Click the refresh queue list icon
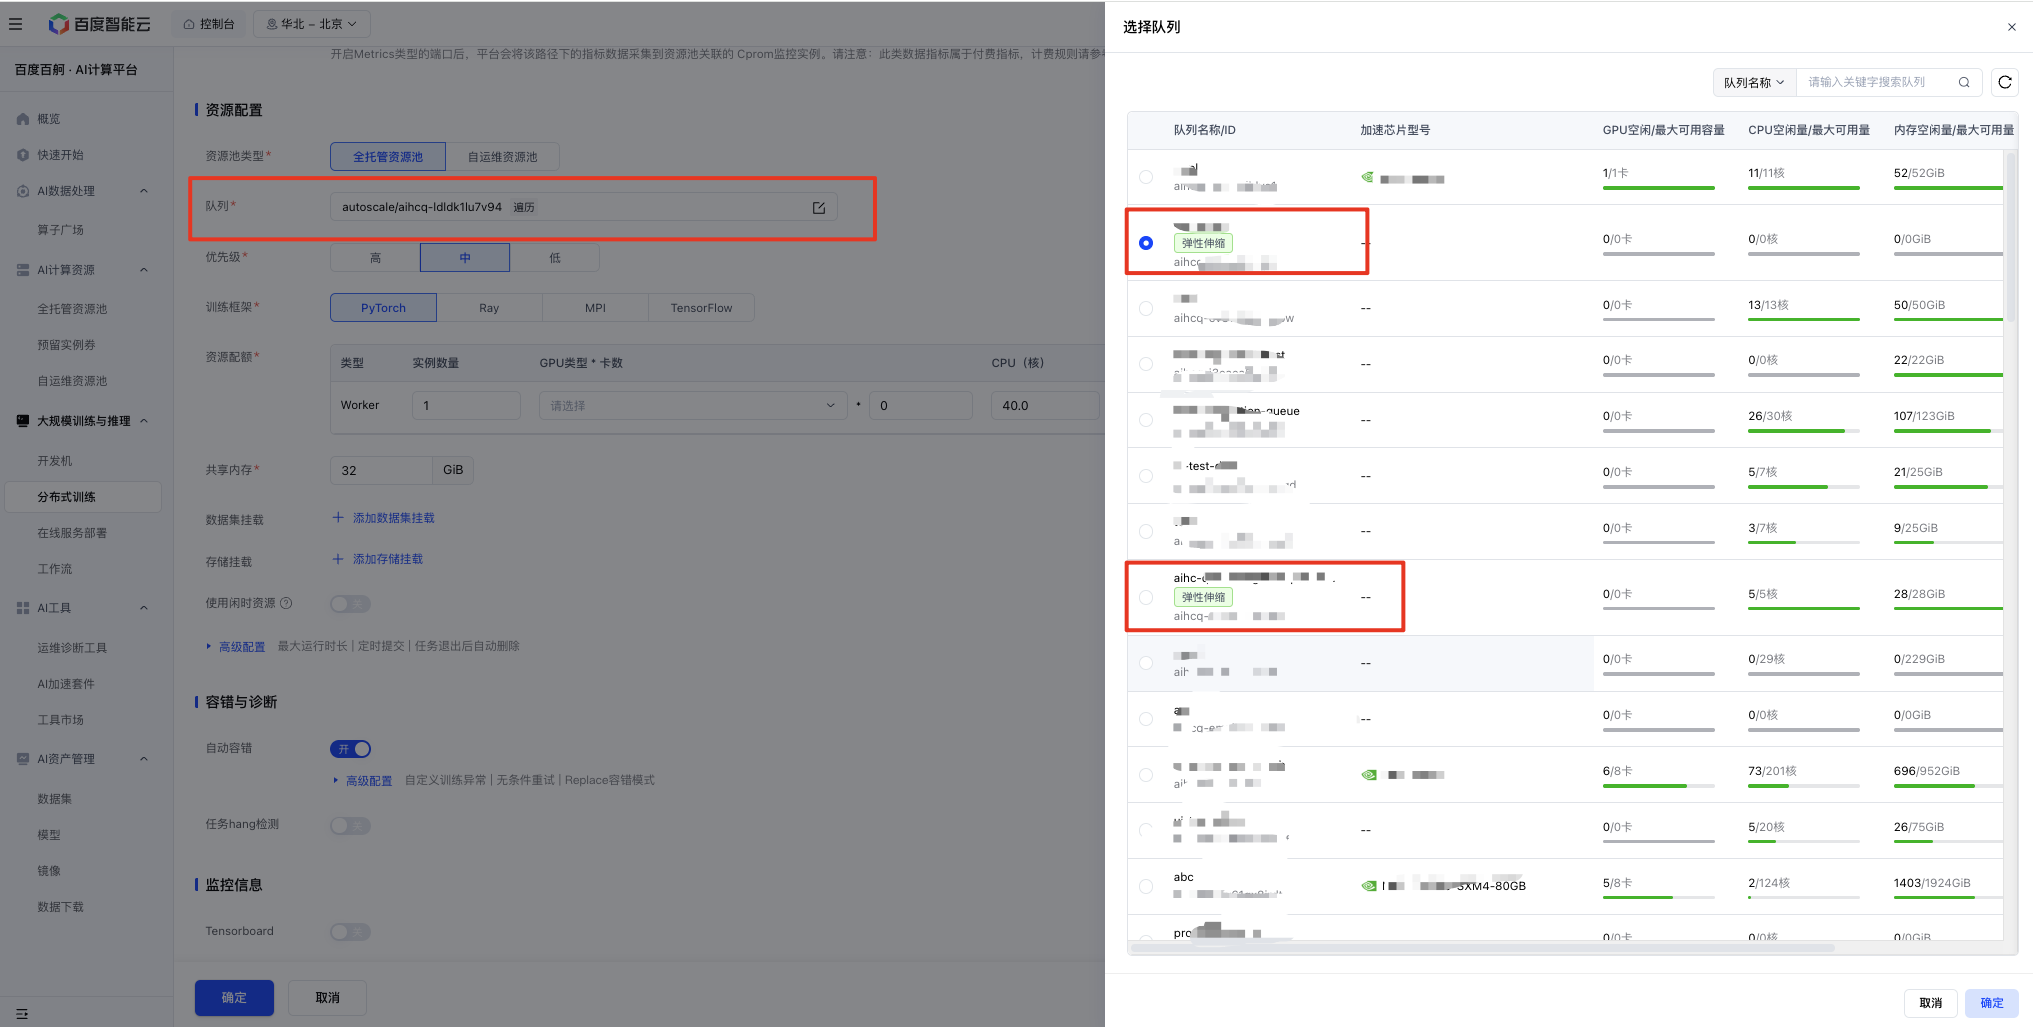 point(2004,82)
